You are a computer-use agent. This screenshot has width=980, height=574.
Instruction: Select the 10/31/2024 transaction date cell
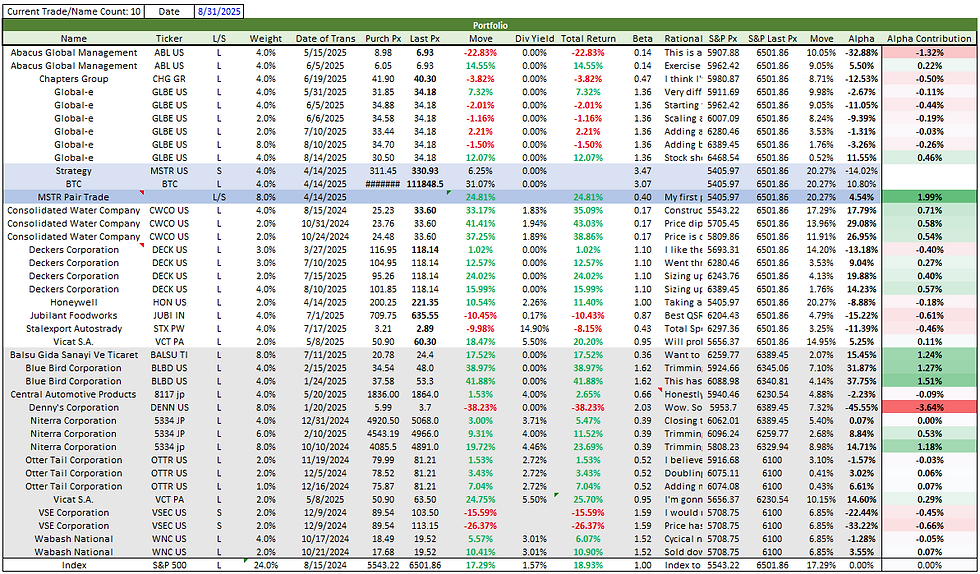coord(325,223)
